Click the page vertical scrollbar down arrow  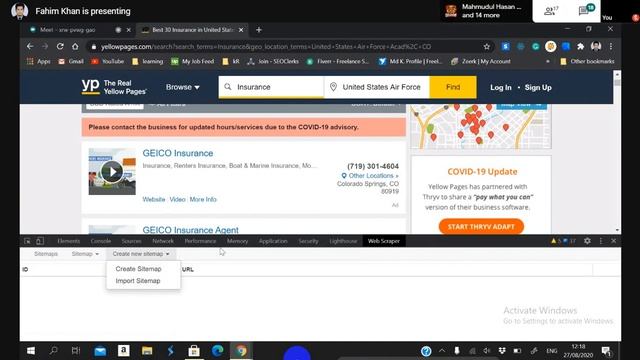(617, 230)
